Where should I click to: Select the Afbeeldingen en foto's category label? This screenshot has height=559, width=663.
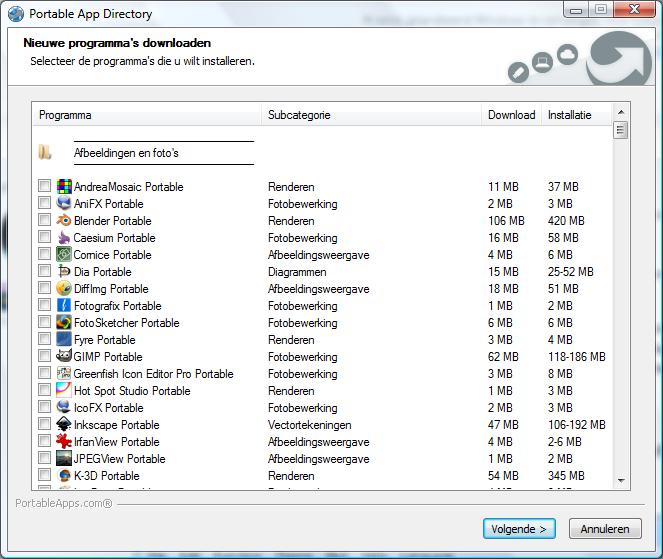126,153
